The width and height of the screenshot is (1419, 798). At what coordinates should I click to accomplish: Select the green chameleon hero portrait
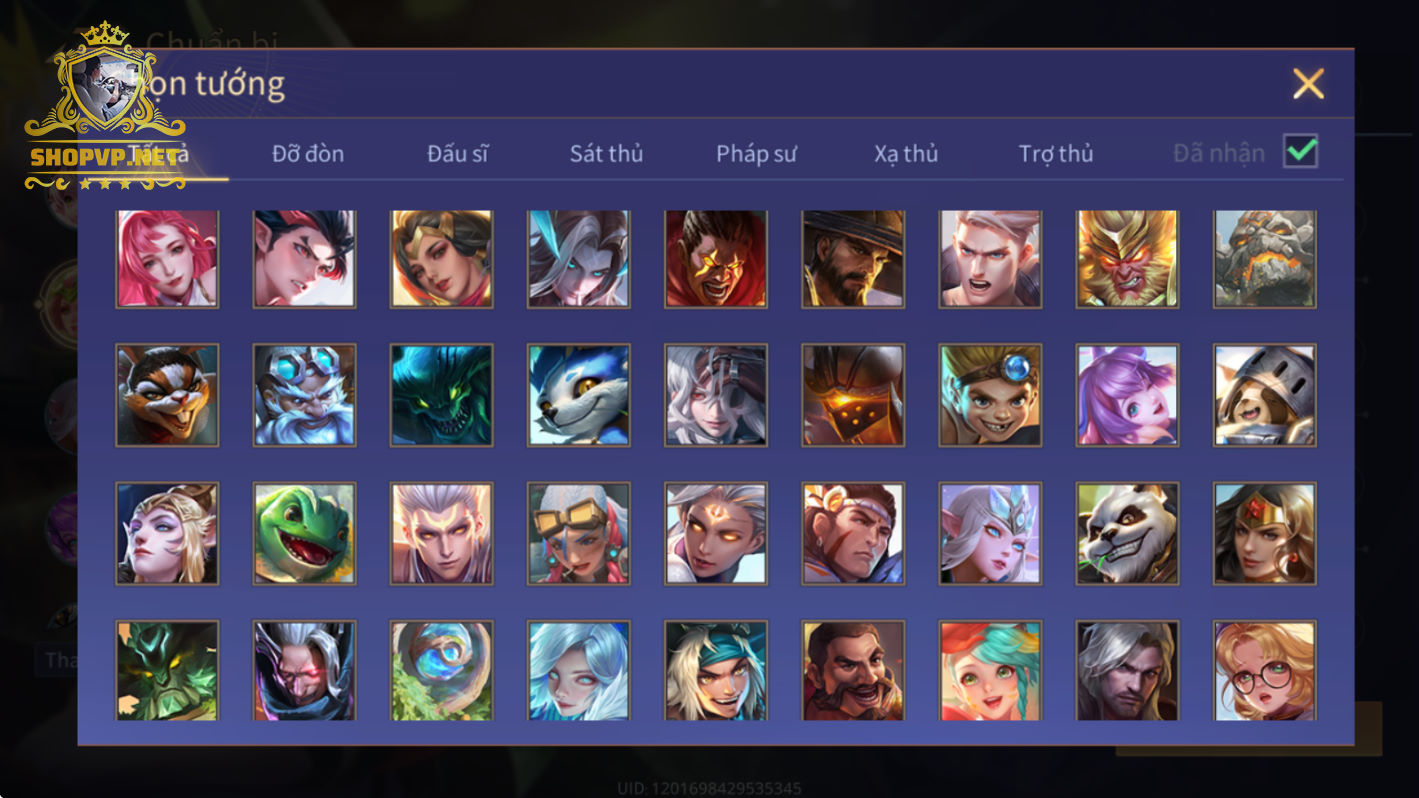point(304,533)
